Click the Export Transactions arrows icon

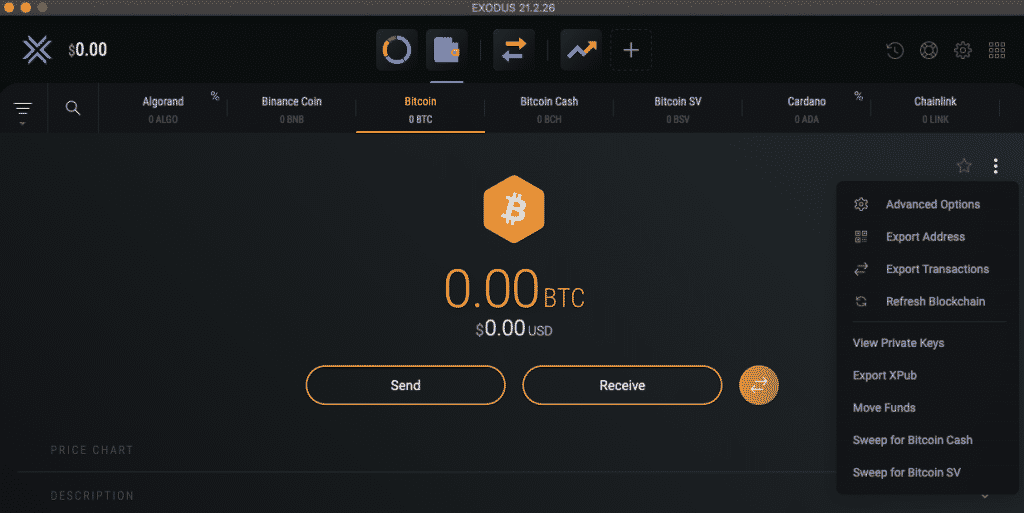tap(861, 269)
